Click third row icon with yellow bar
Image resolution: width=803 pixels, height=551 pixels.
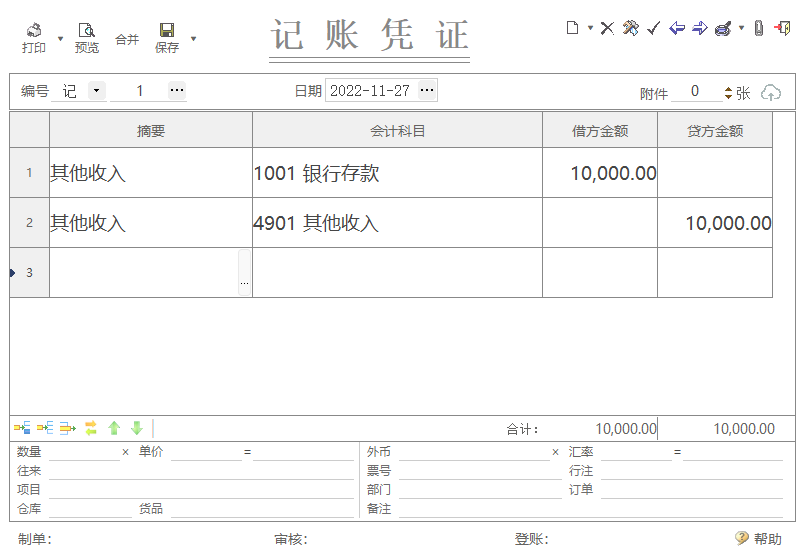(x=68, y=428)
